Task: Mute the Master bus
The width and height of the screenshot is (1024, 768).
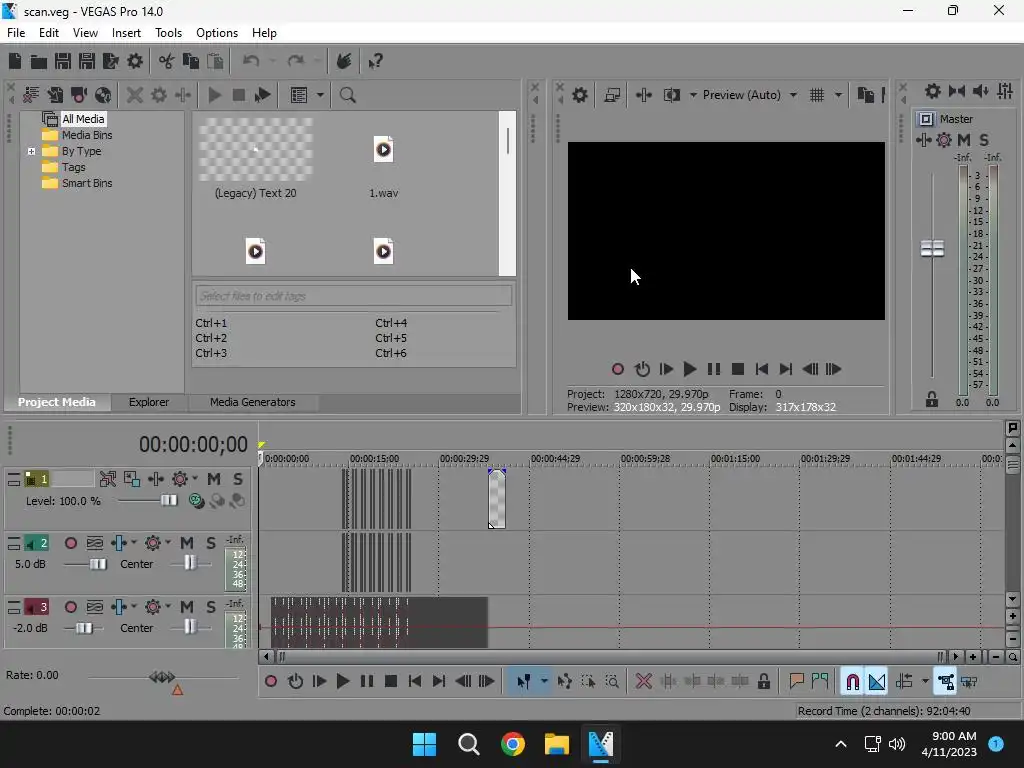Action: (963, 140)
